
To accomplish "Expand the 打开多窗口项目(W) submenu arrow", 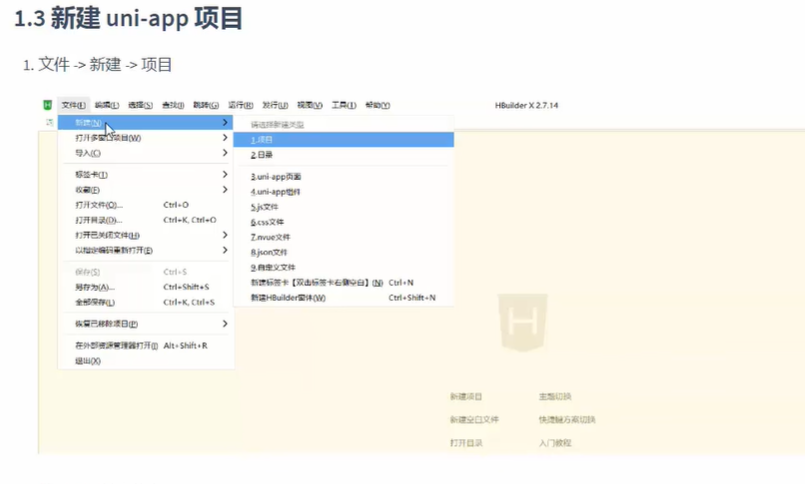I will coord(225,138).
